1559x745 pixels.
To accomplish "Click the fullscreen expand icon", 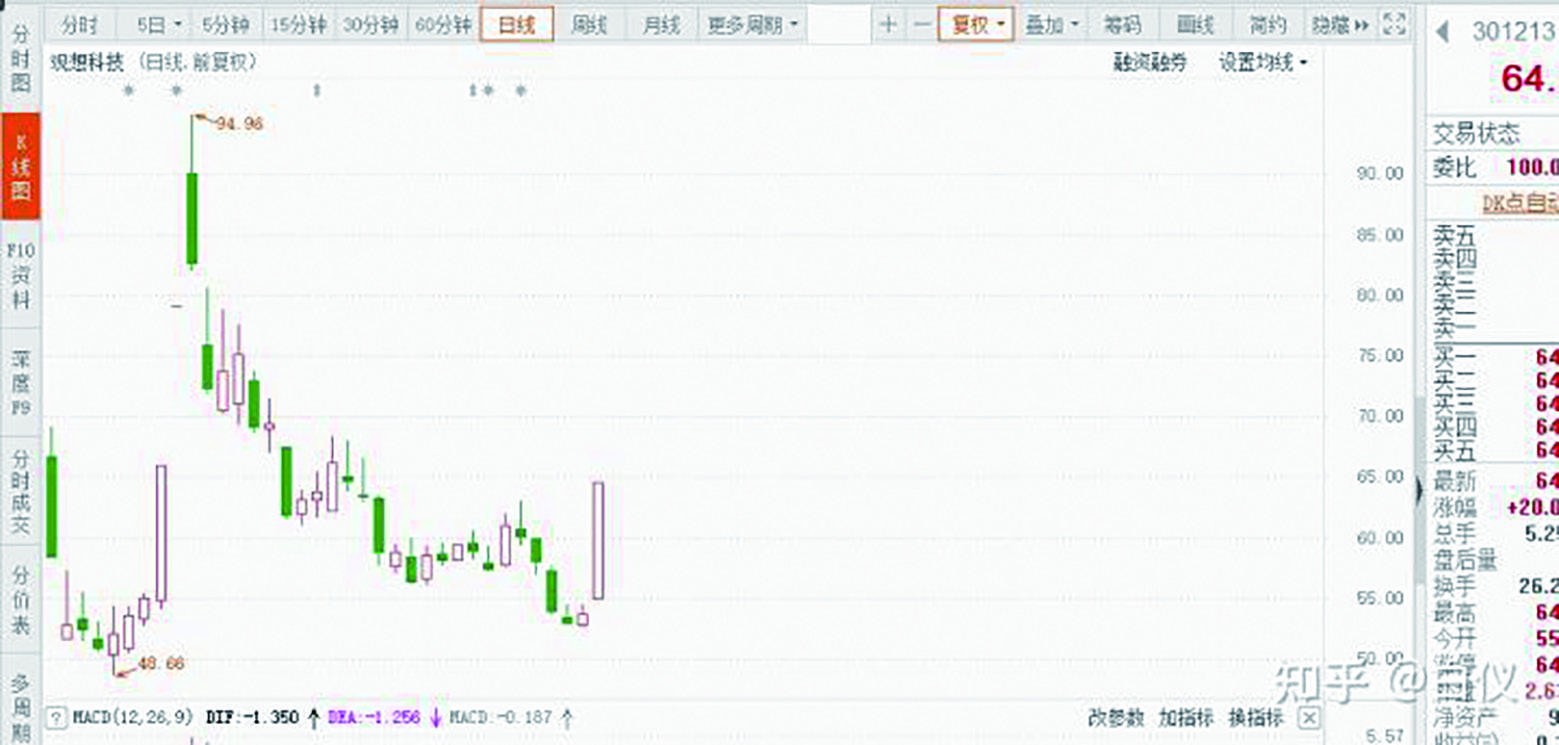I will [x=1393, y=24].
